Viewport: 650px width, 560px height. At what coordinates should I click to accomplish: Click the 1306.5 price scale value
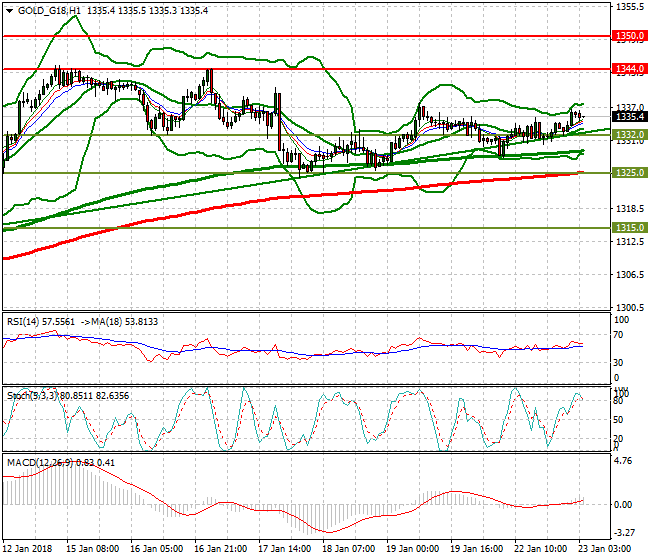pos(630,274)
